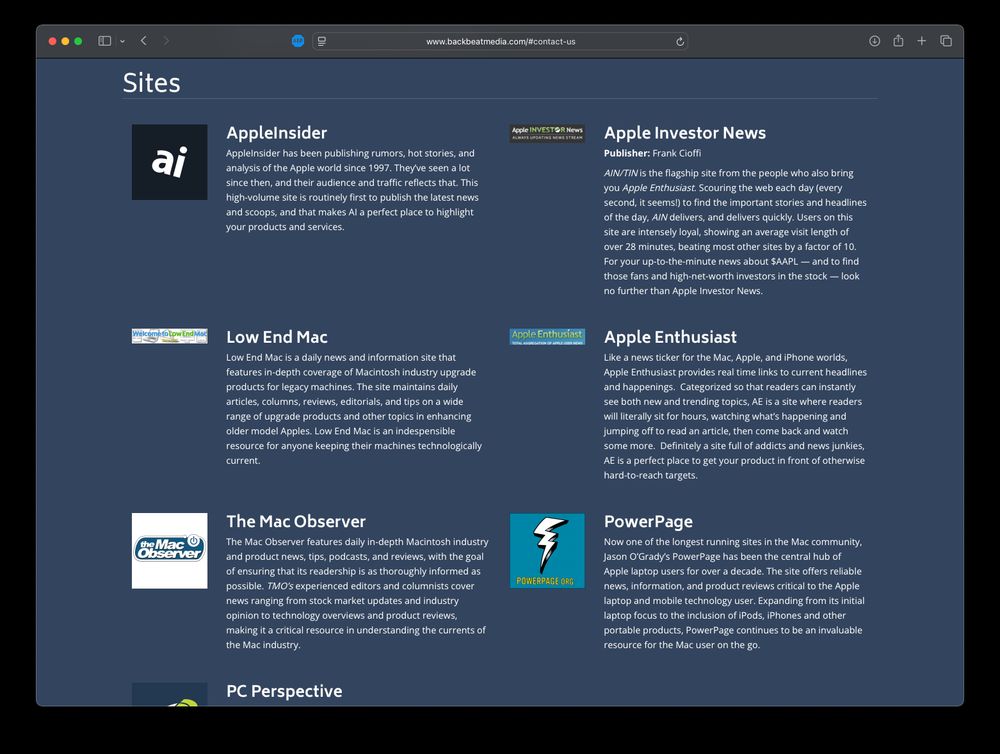The height and width of the screenshot is (754, 1000).
Task: Click the AppleInsider 'ai' logo
Action: point(170,162)
